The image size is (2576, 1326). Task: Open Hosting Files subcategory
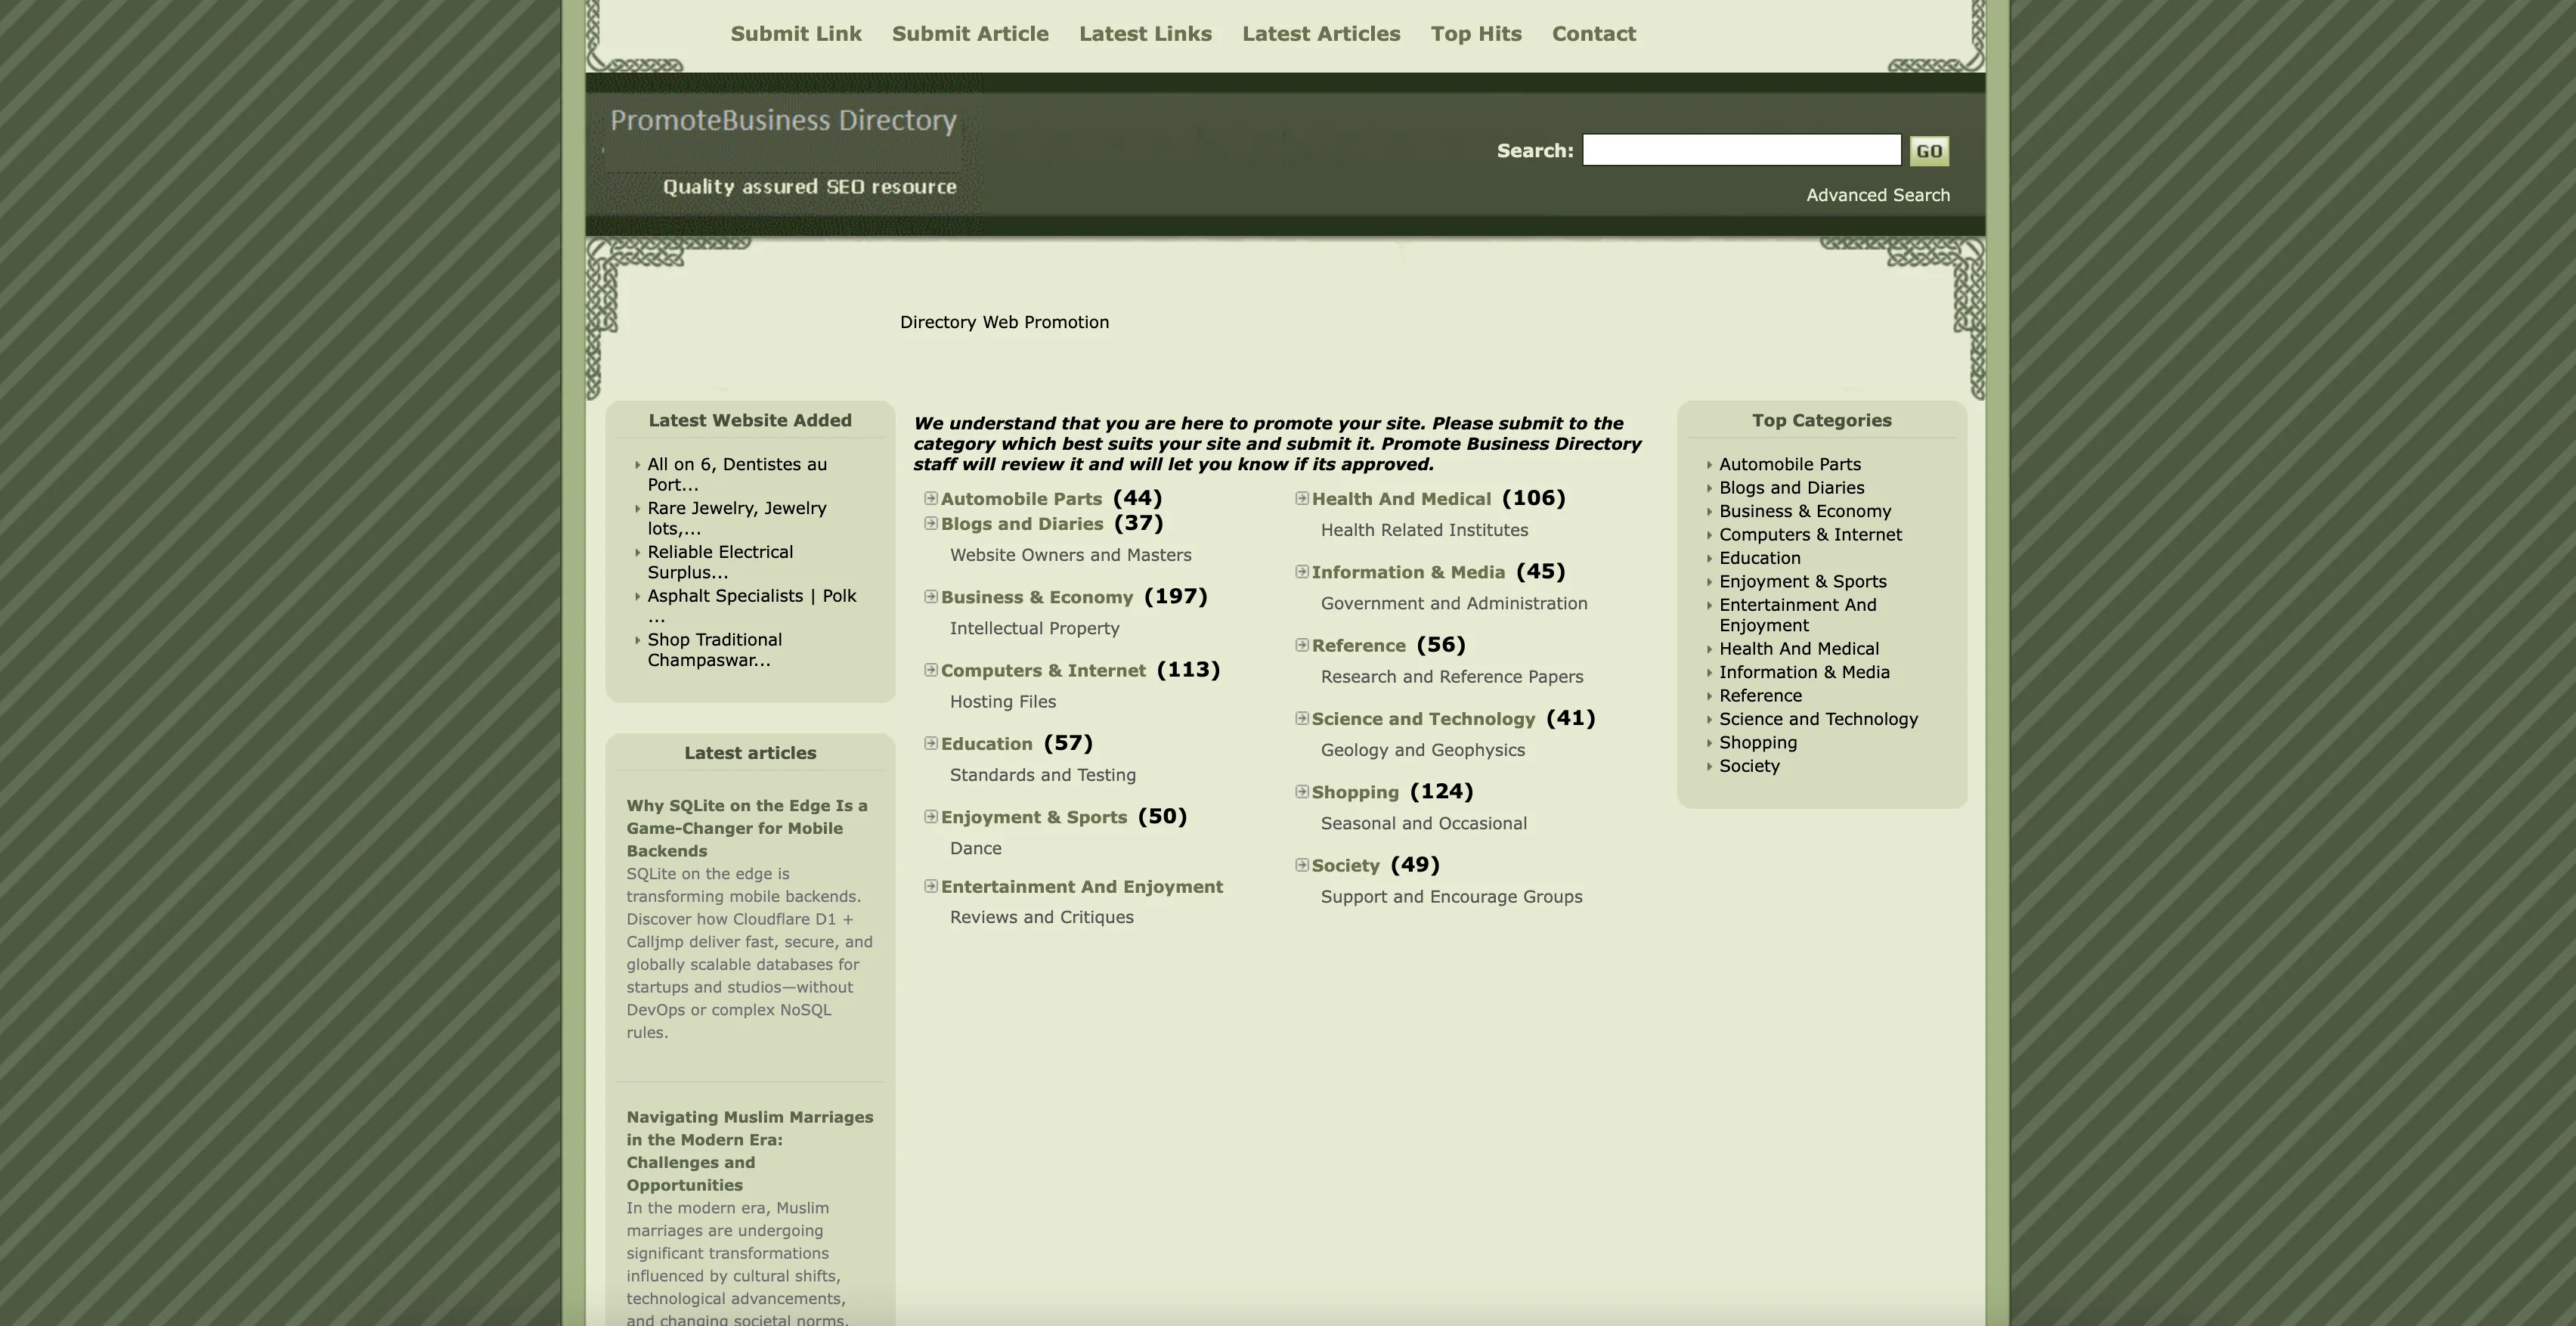(x=1003, y=702)
